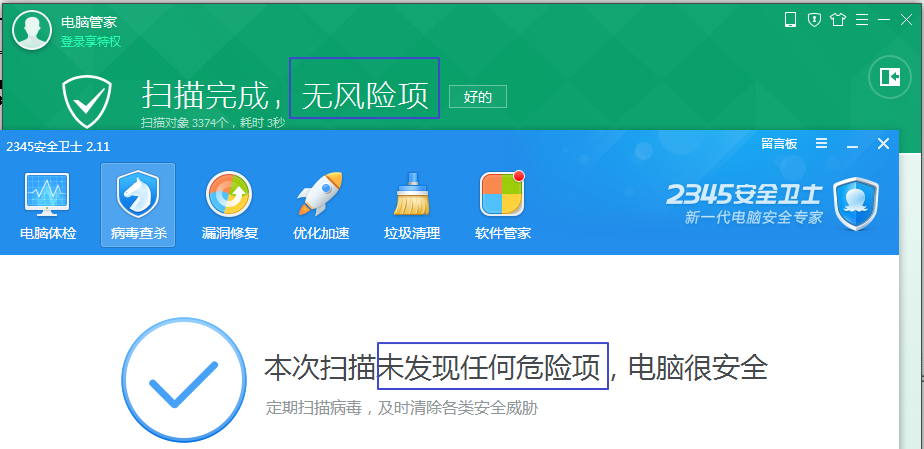
Task: Select the 病毒查杀 tab
Action: (138, 205)
